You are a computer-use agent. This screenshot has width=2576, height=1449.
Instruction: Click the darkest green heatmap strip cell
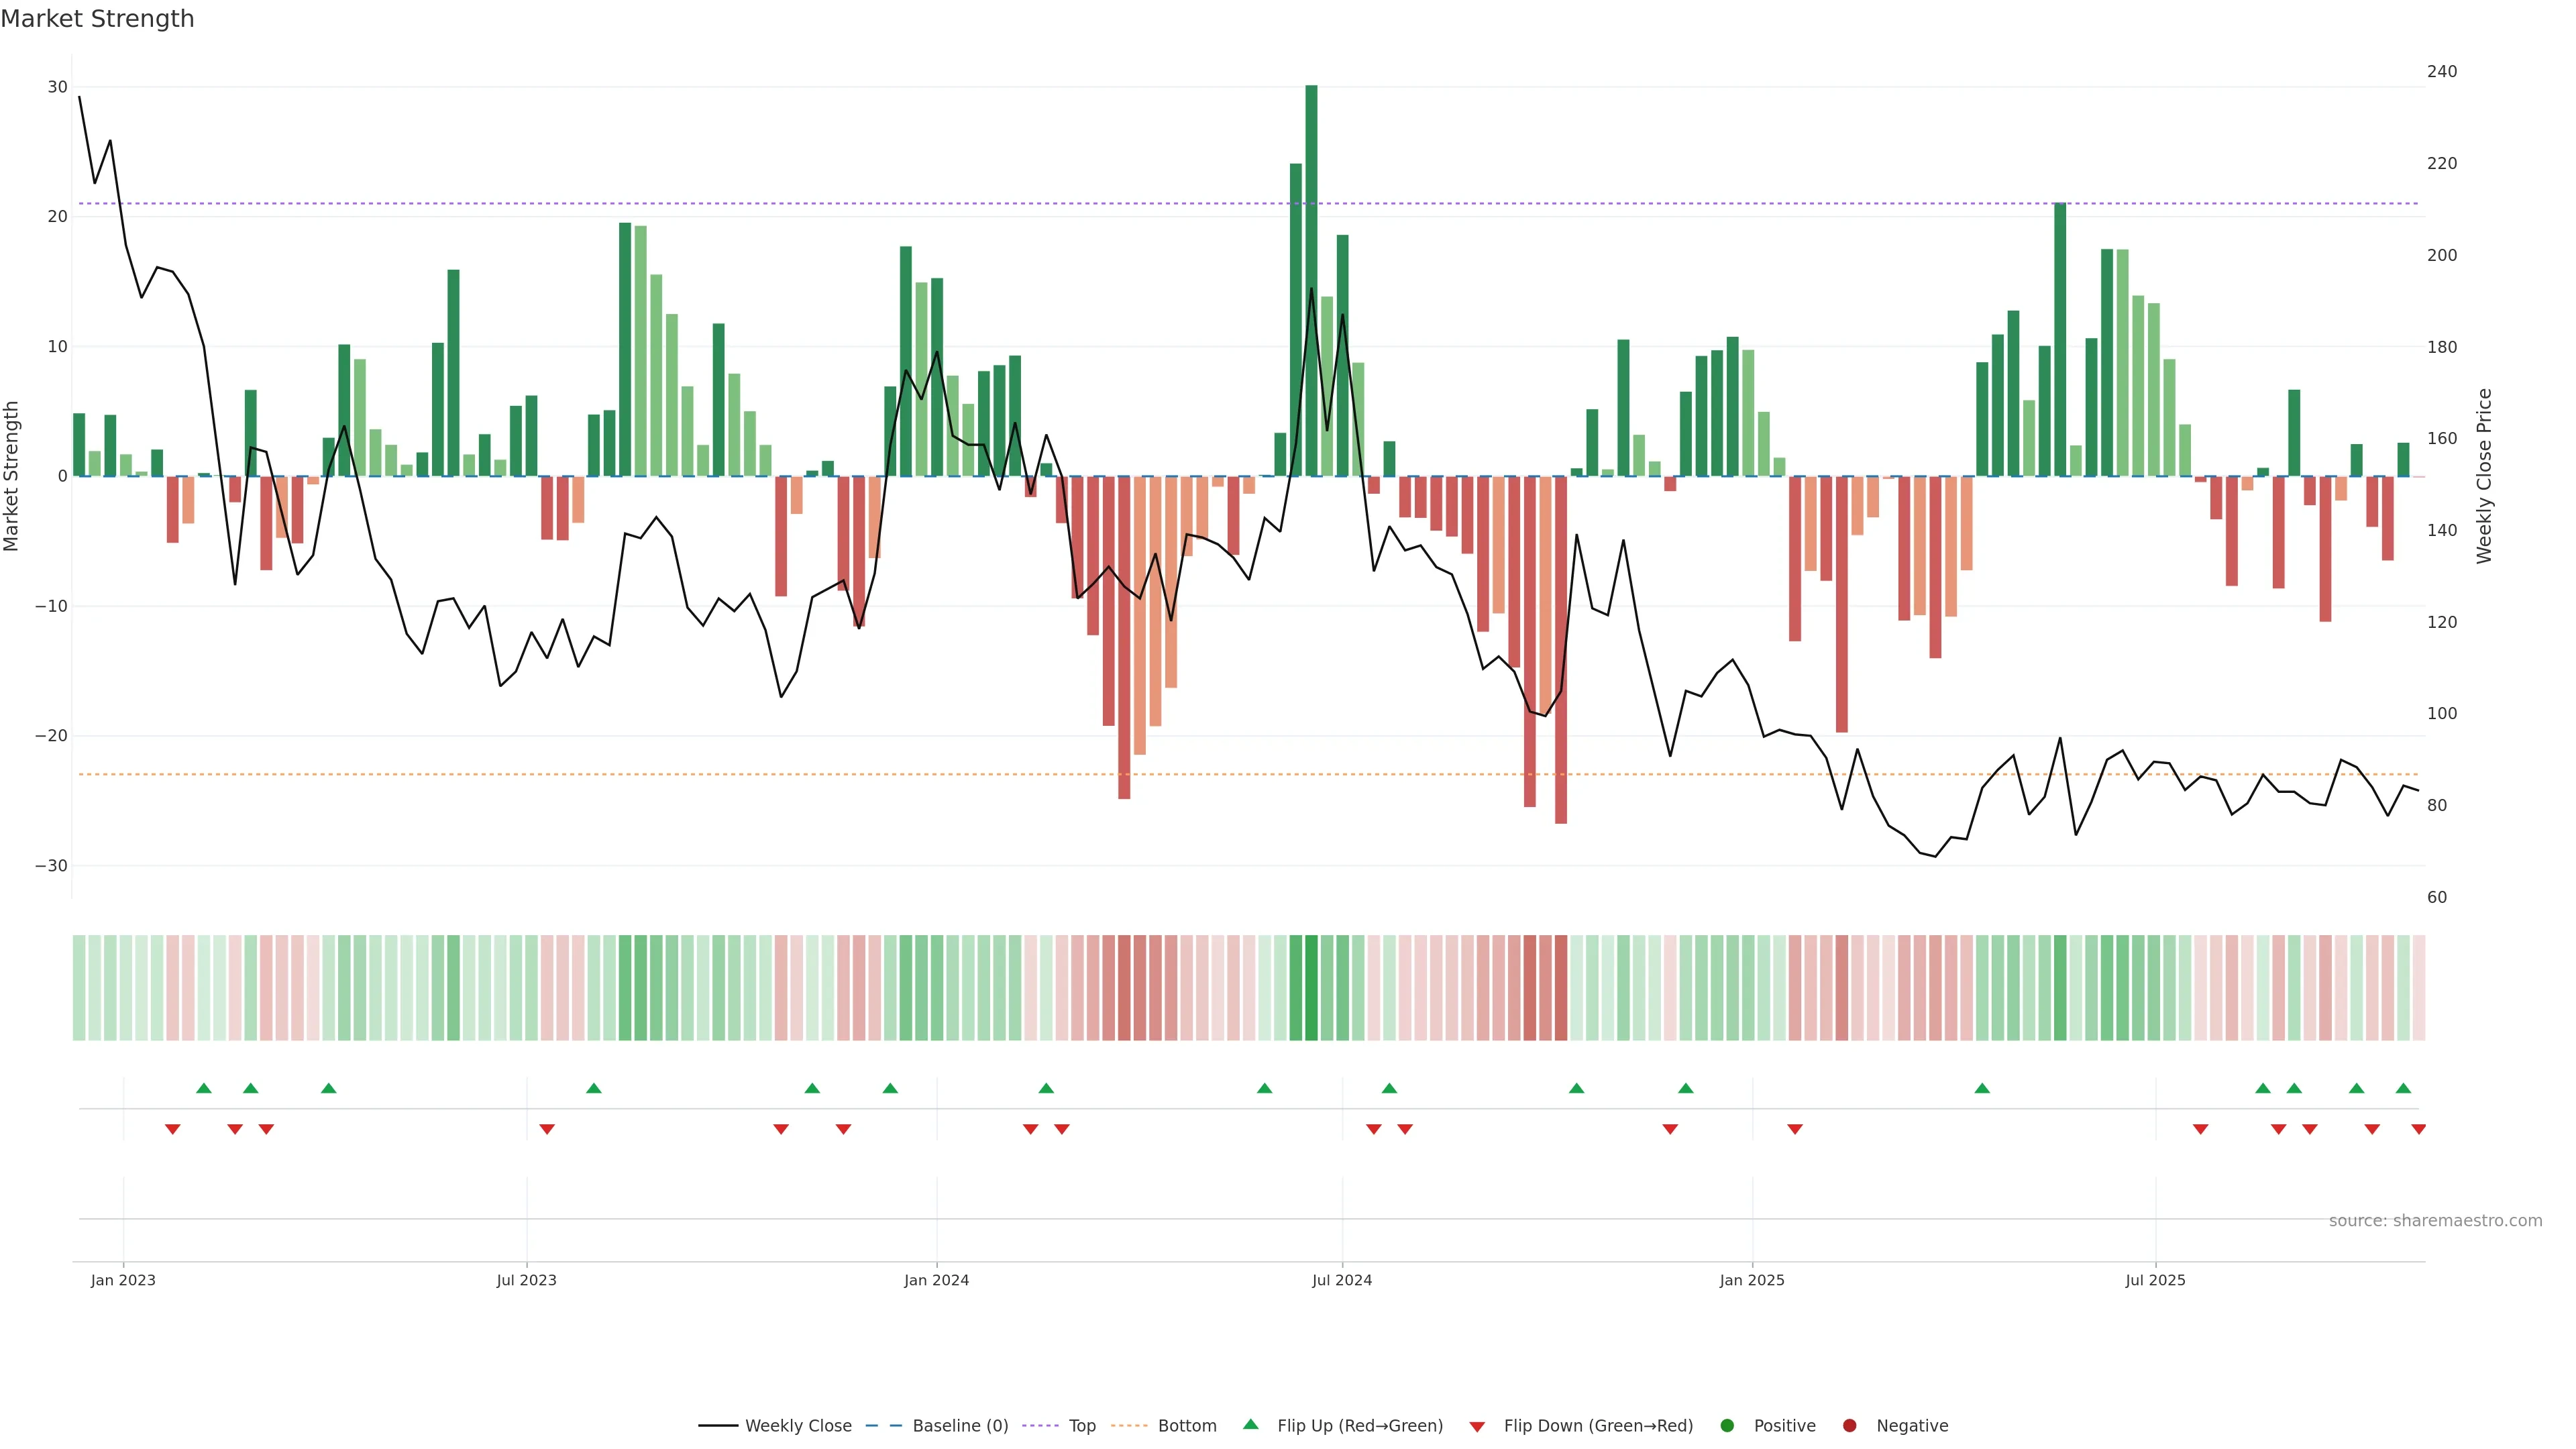[1311, 988]
